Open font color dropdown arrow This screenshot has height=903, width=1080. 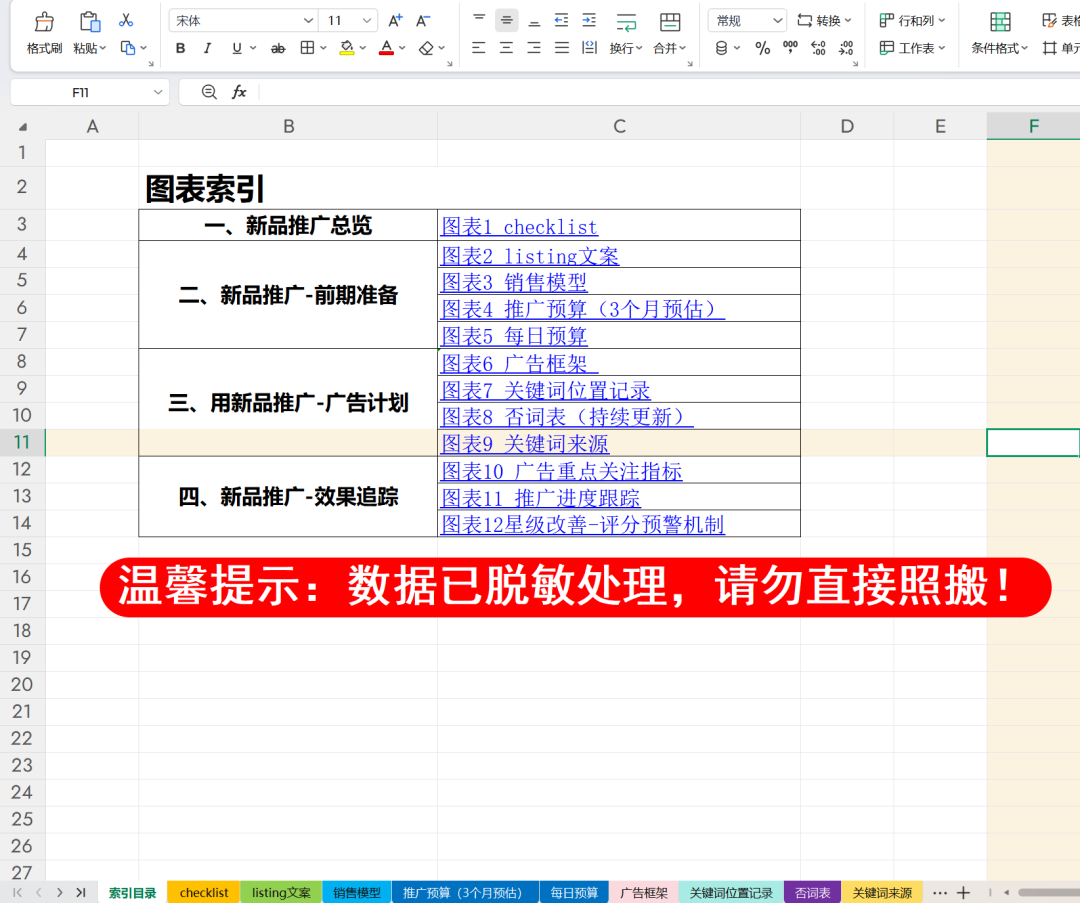[402, 48]
